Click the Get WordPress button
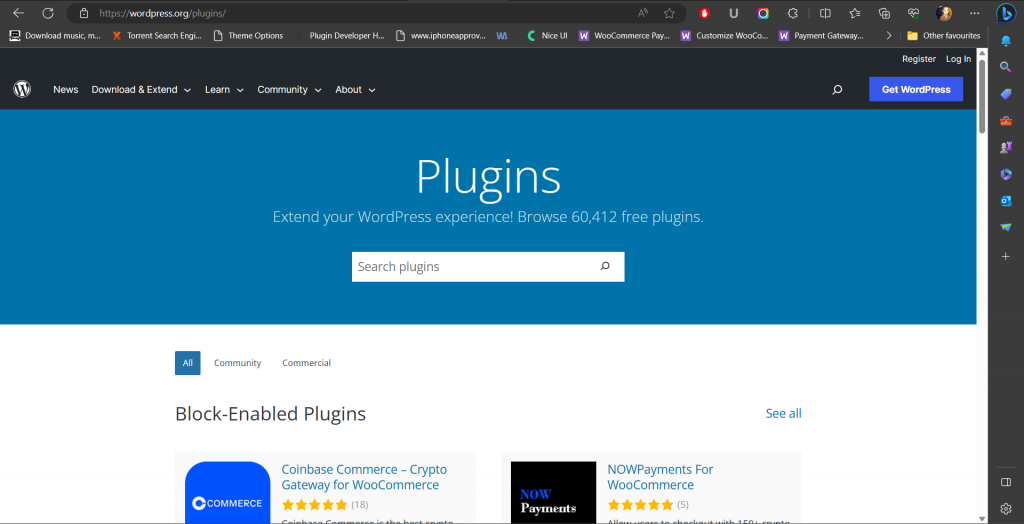The width and height of the screenshot is (1024, 524). (916, 90)
